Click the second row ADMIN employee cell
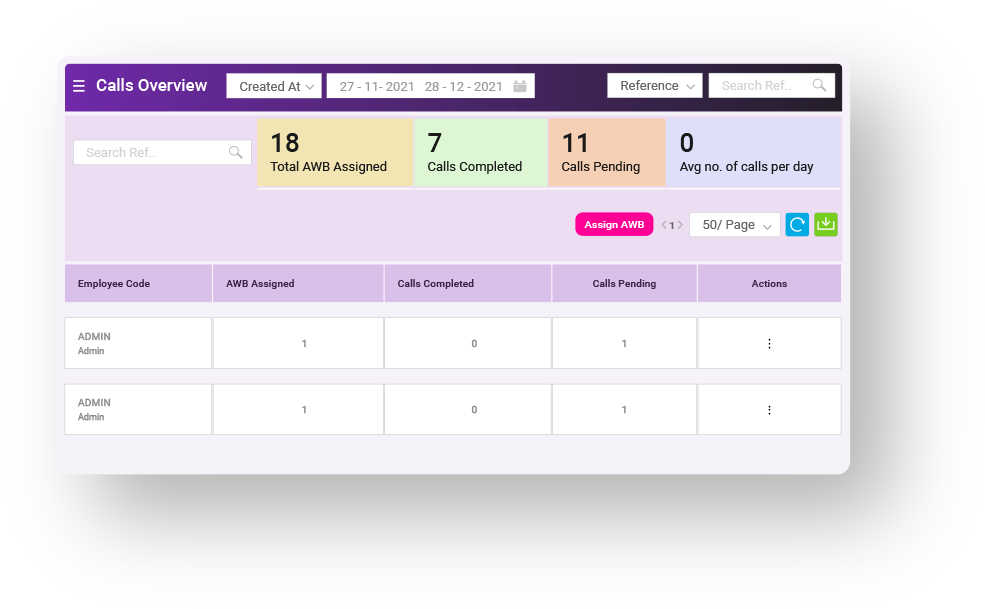 point(138,409)
